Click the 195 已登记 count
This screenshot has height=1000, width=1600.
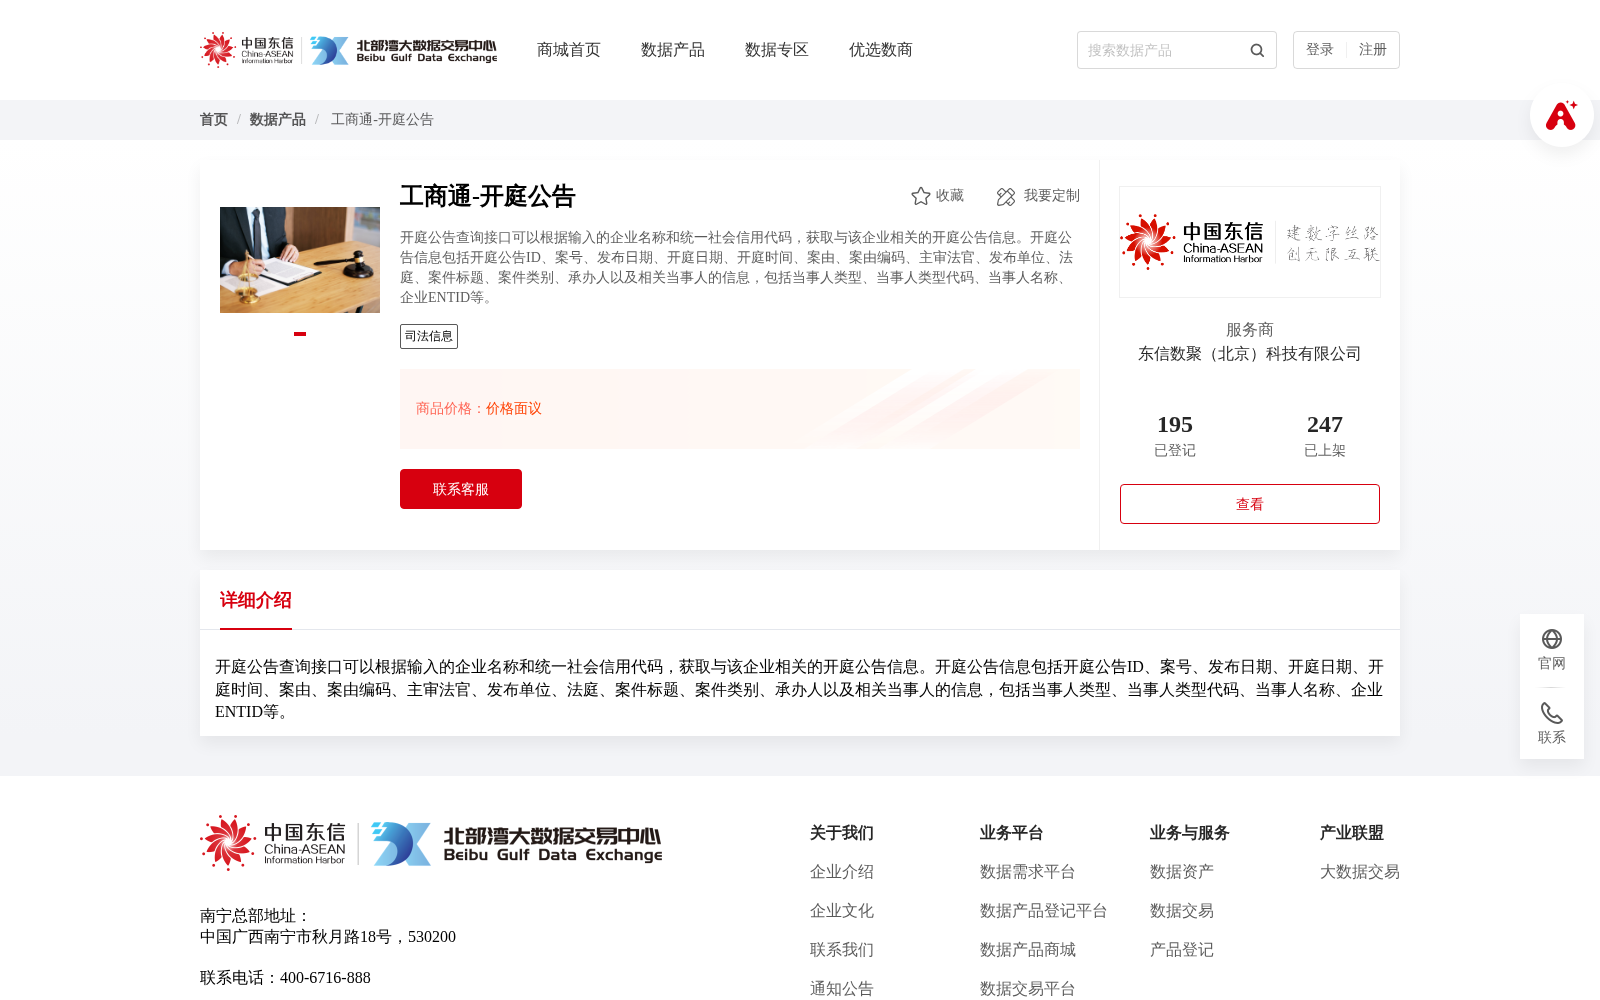pos(1175,436)
